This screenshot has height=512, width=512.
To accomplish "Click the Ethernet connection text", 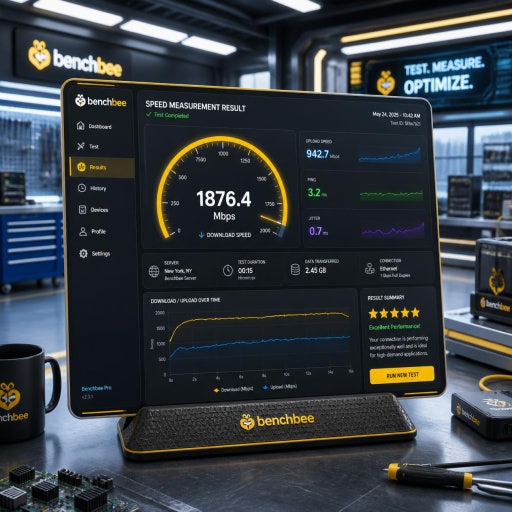I will click(x=388, y=268).
